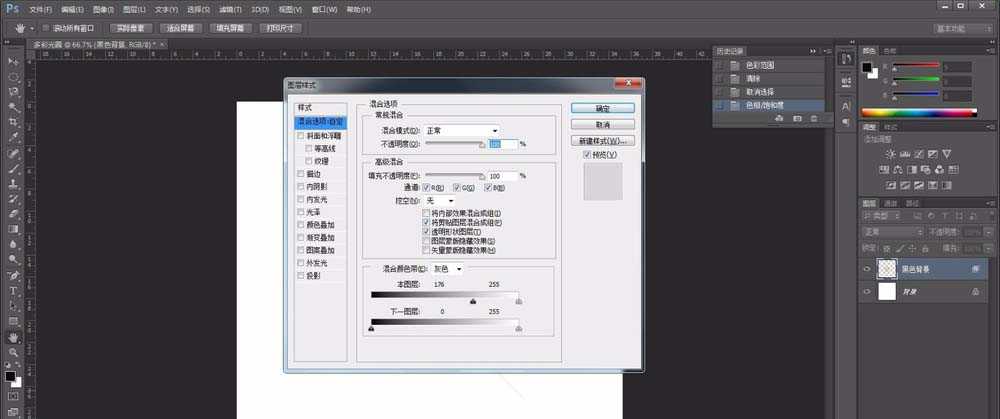Click the character (A) panel icon
1000x419 pixels.
click(x=845, y=105)
